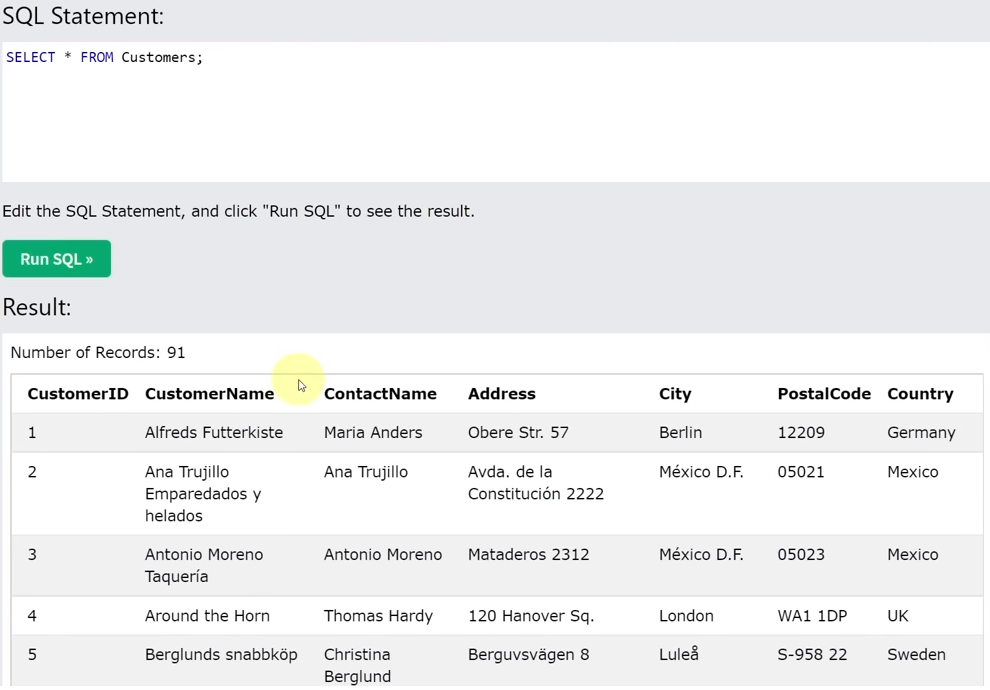The height and width of the screenshot is (690, 990).
Task: Click the Luleå city cell
Action: coord(679,655)
